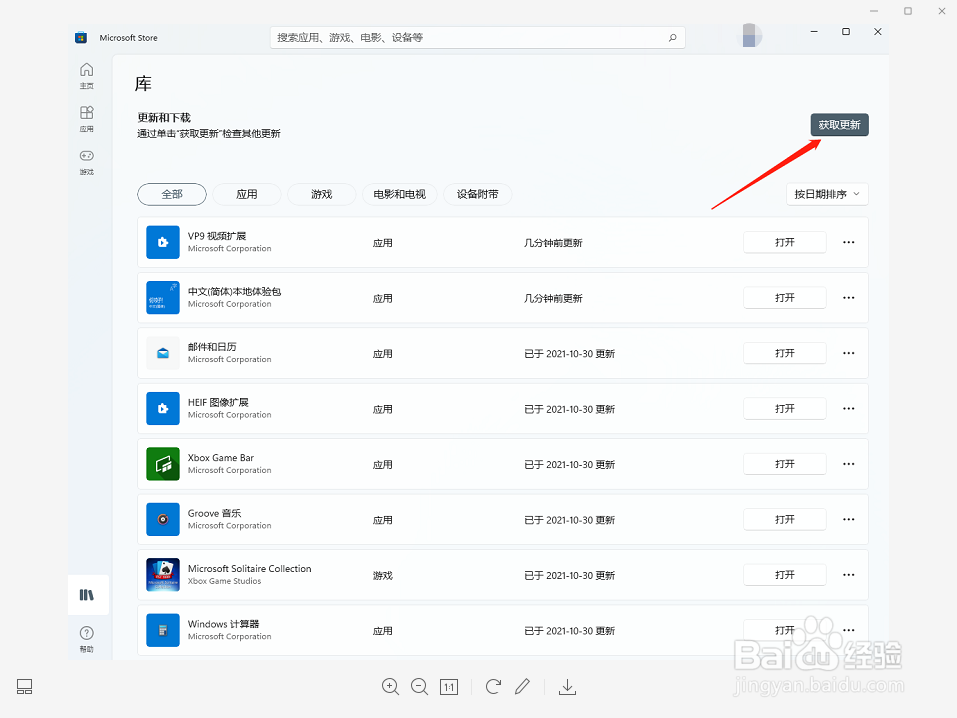957x718 pixels.
Task: Click the Microsoft Solitaire Collection icon
Action: click(163, 575)
